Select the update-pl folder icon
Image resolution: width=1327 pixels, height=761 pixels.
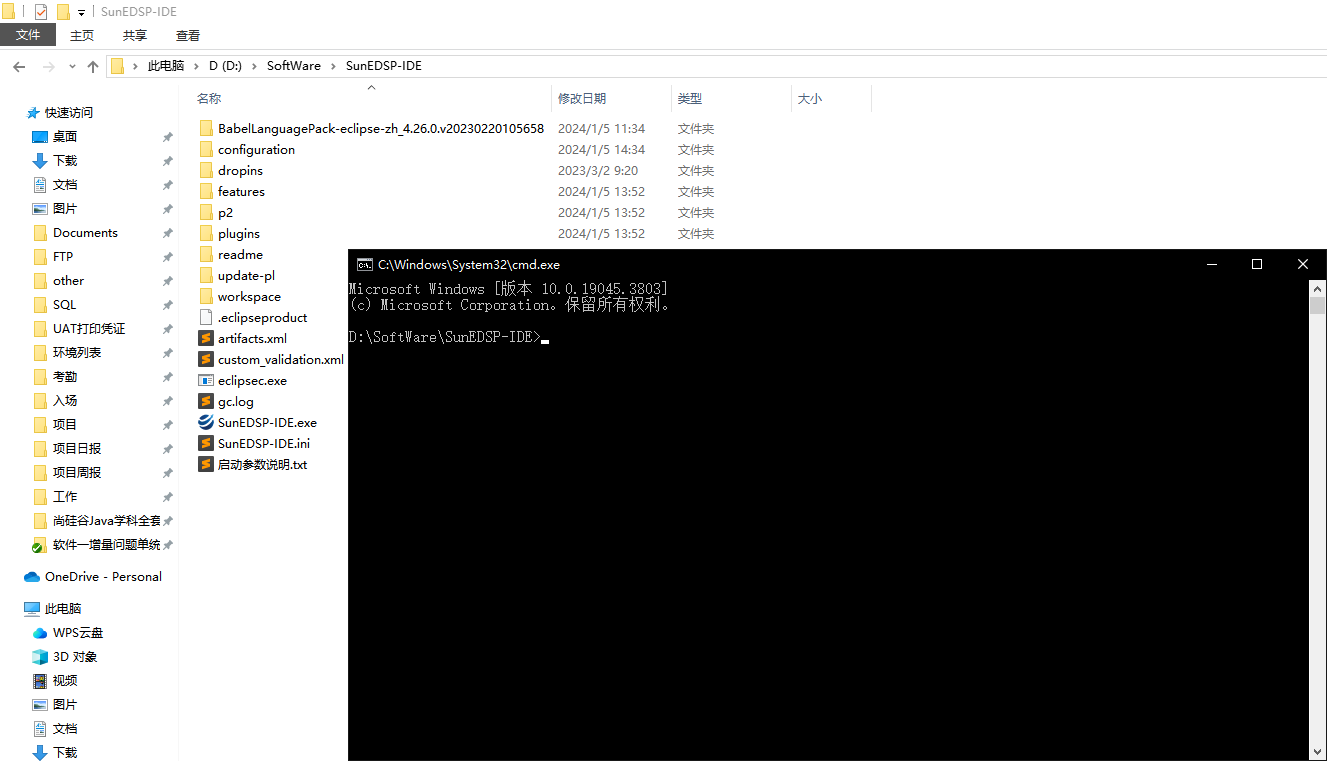click(x=206, y=275)
